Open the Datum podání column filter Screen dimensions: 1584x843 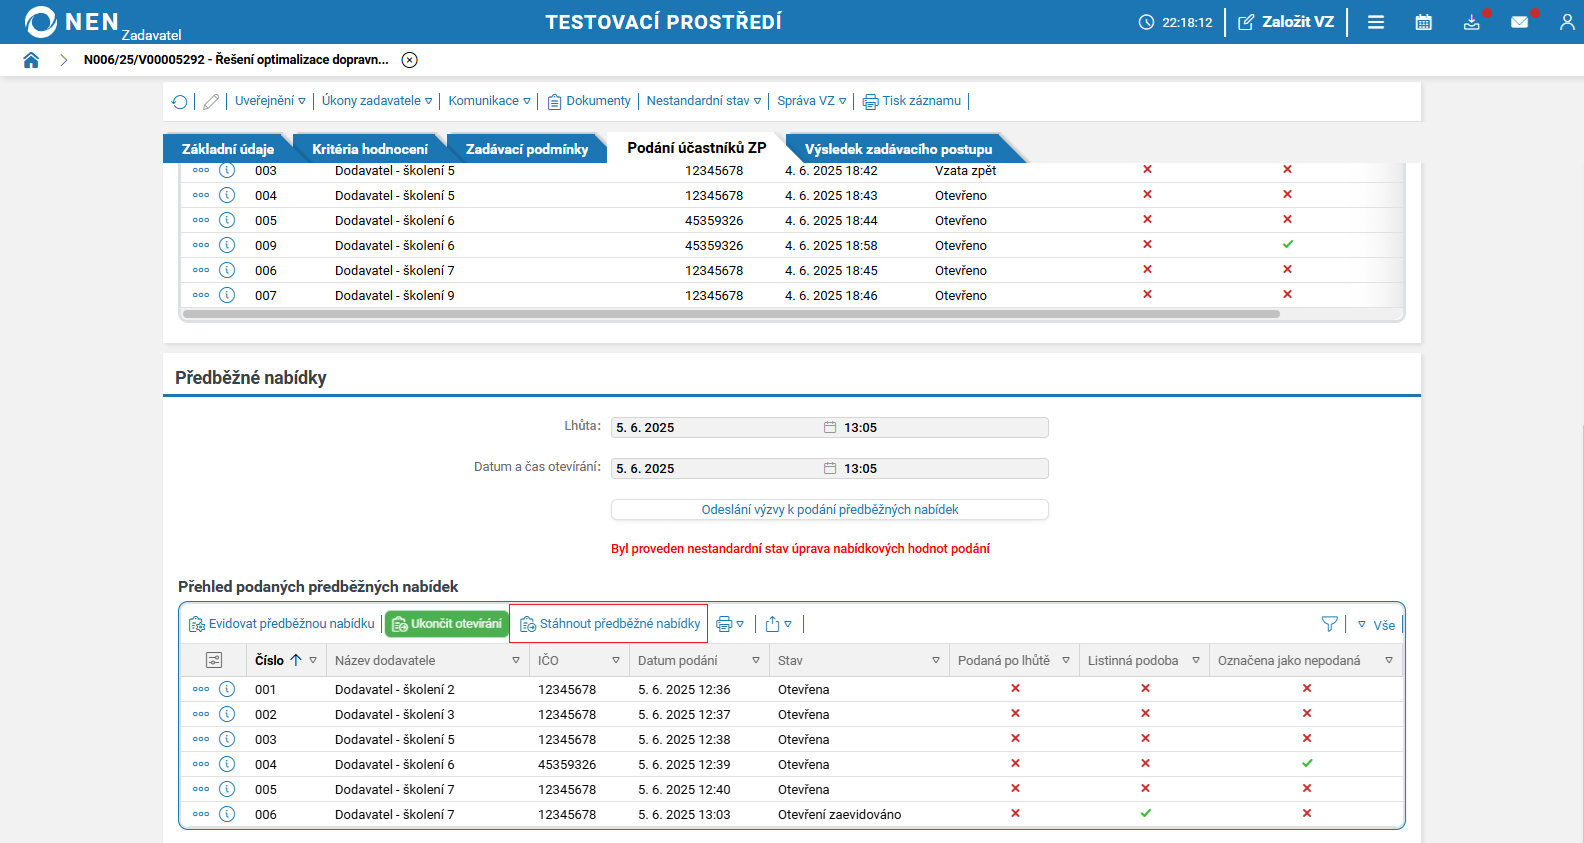click(756, 660)
